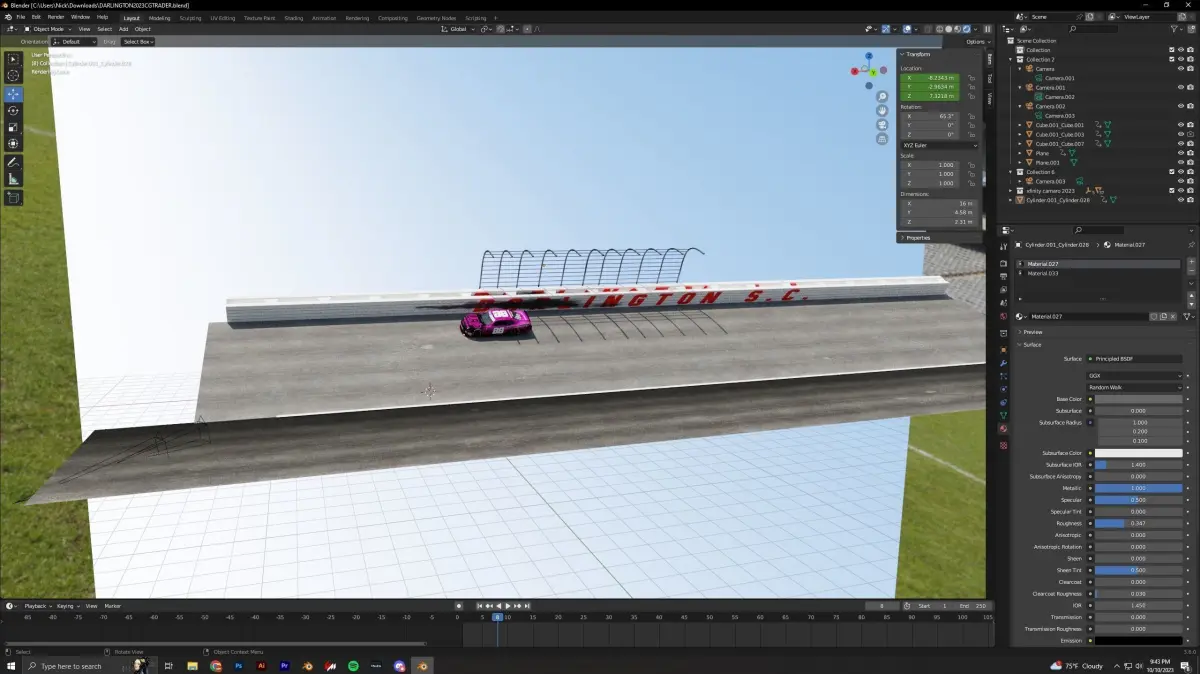Expand the Properties panel in sidebar
This screenshot has width=1200, height=674.
917,238
